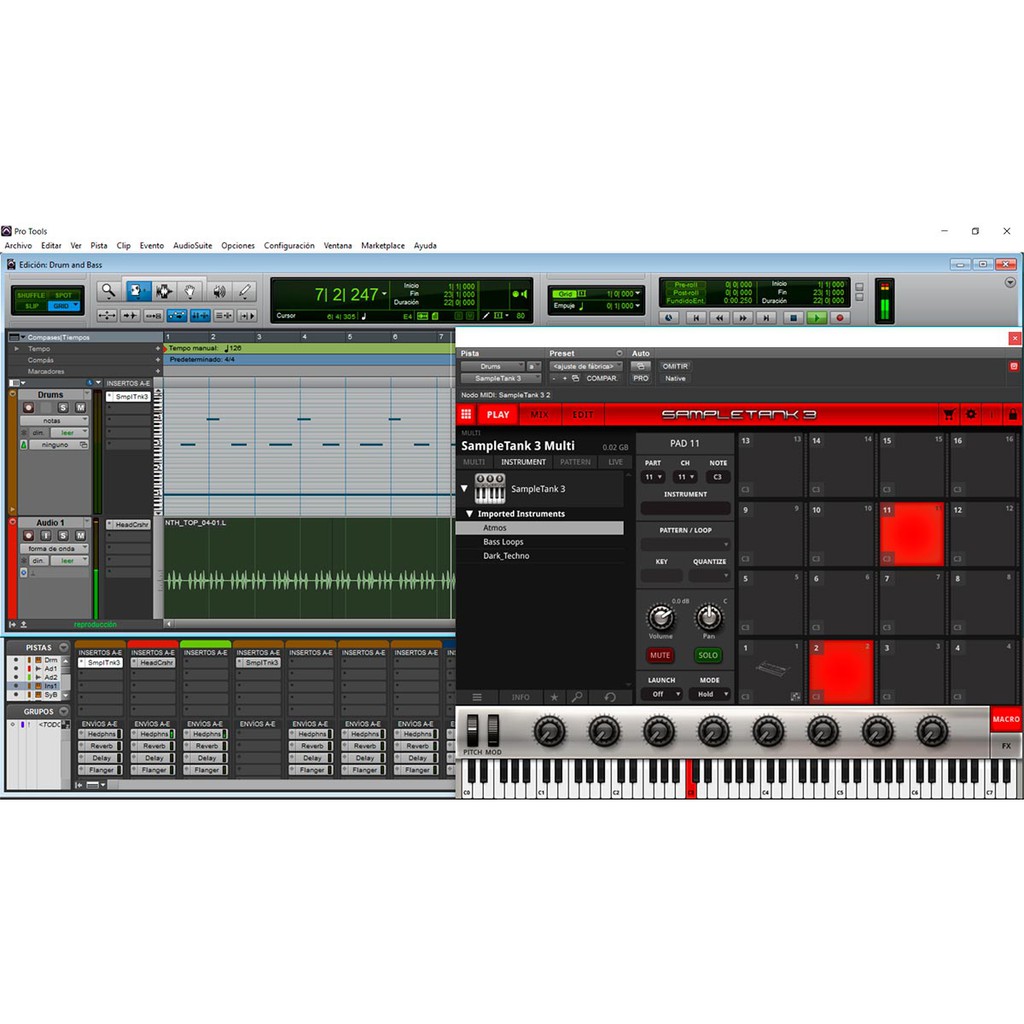Screen dimensions: 1024x1024
Task: Toggle Tab to Transients button
Action: 131,316
